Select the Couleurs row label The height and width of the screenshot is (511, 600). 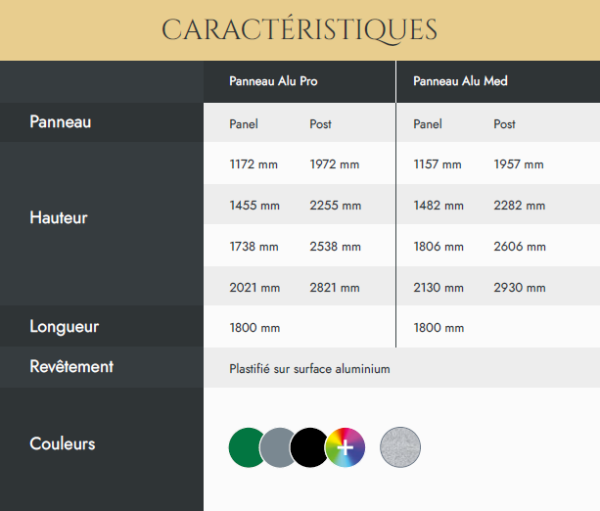point(62,444)
